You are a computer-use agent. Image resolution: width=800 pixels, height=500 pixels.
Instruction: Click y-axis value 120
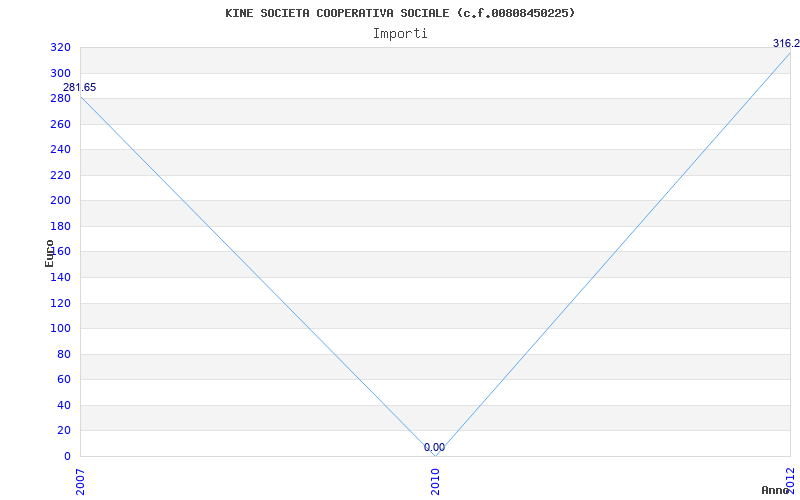coord(60,303)
